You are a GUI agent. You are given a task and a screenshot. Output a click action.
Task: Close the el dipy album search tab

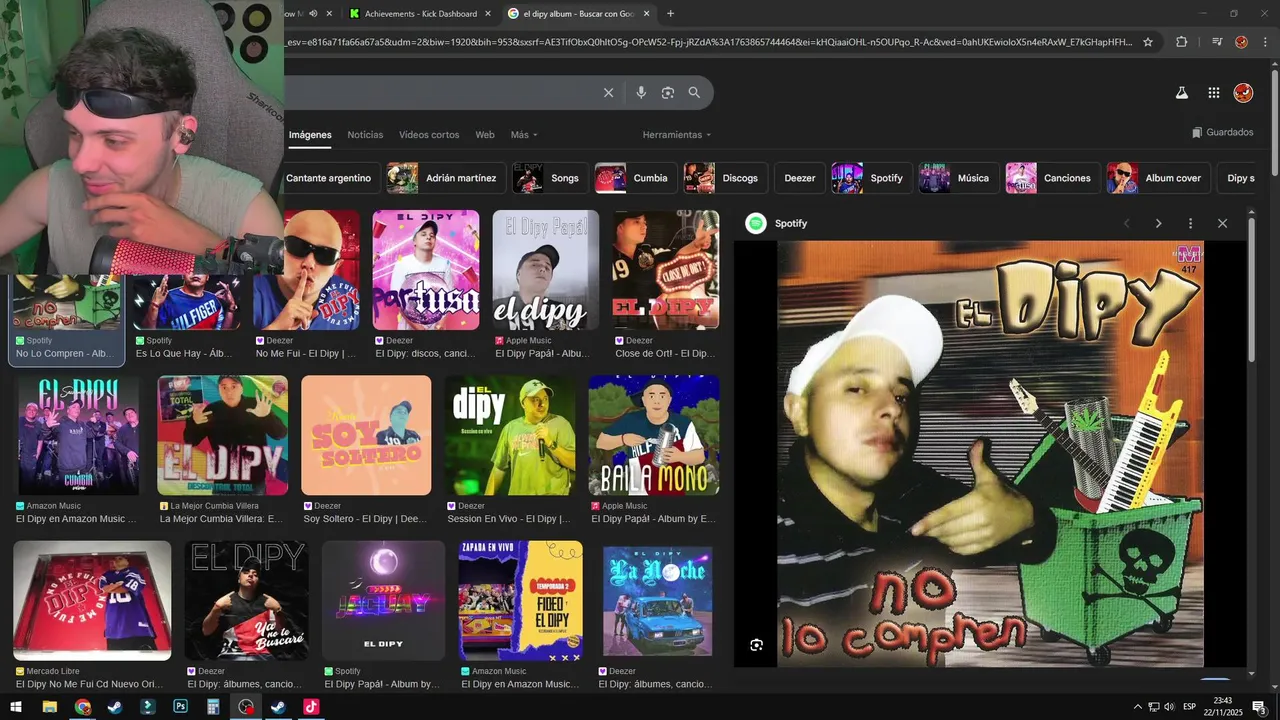pyautogui.click(x=646, y=14)
